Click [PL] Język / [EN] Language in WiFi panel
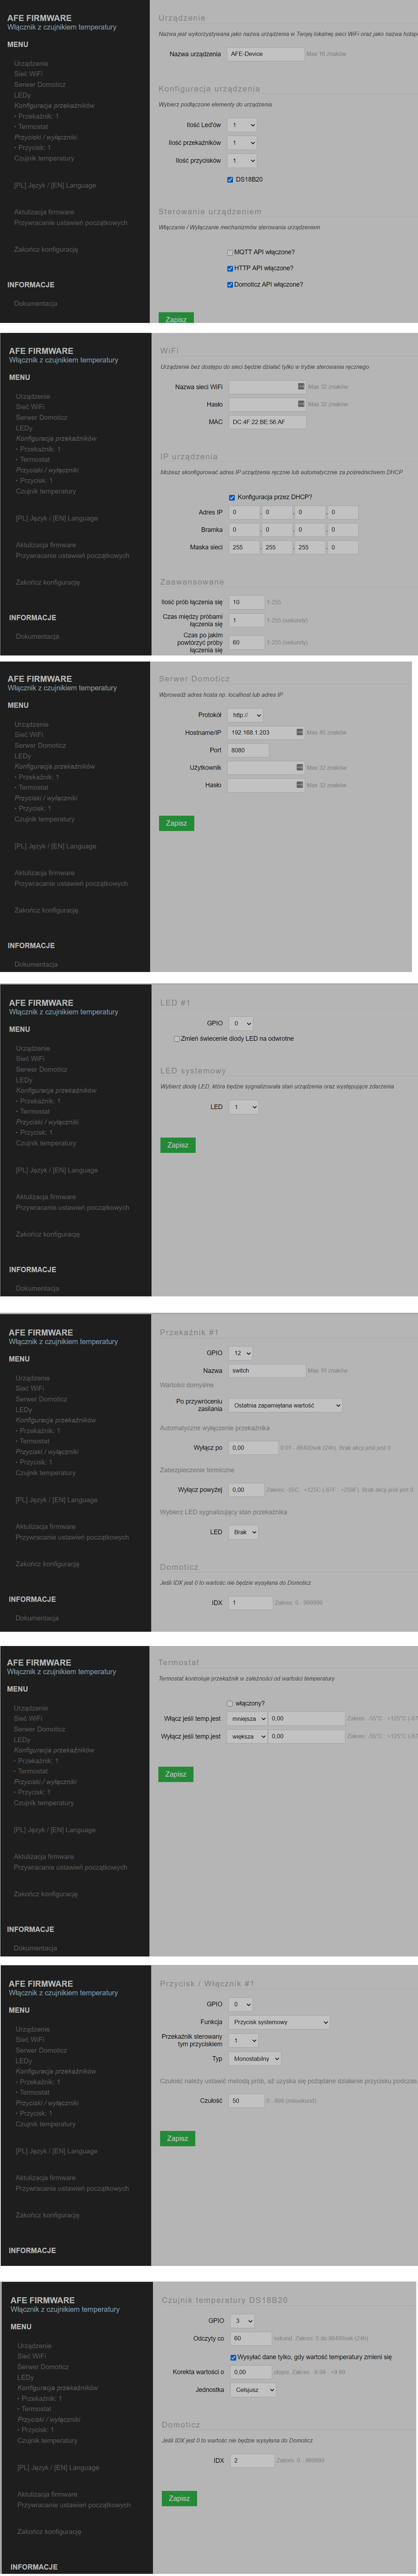 [x=57, y=518]
